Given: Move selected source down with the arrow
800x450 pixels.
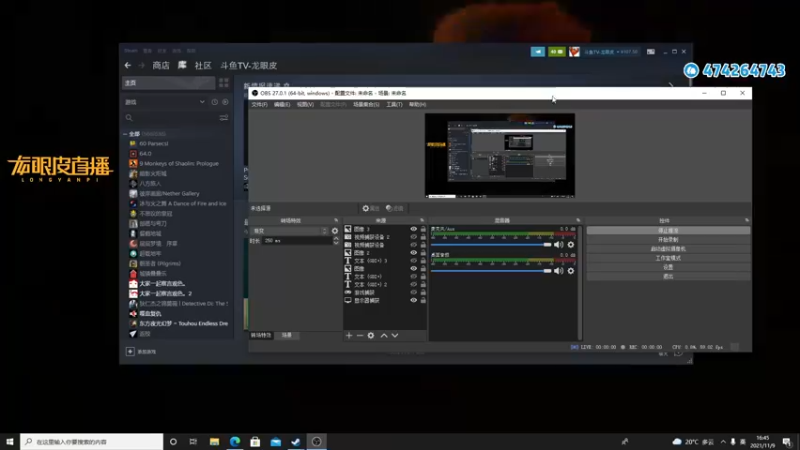Looking at the screenshot, I should tap(395, 335).
